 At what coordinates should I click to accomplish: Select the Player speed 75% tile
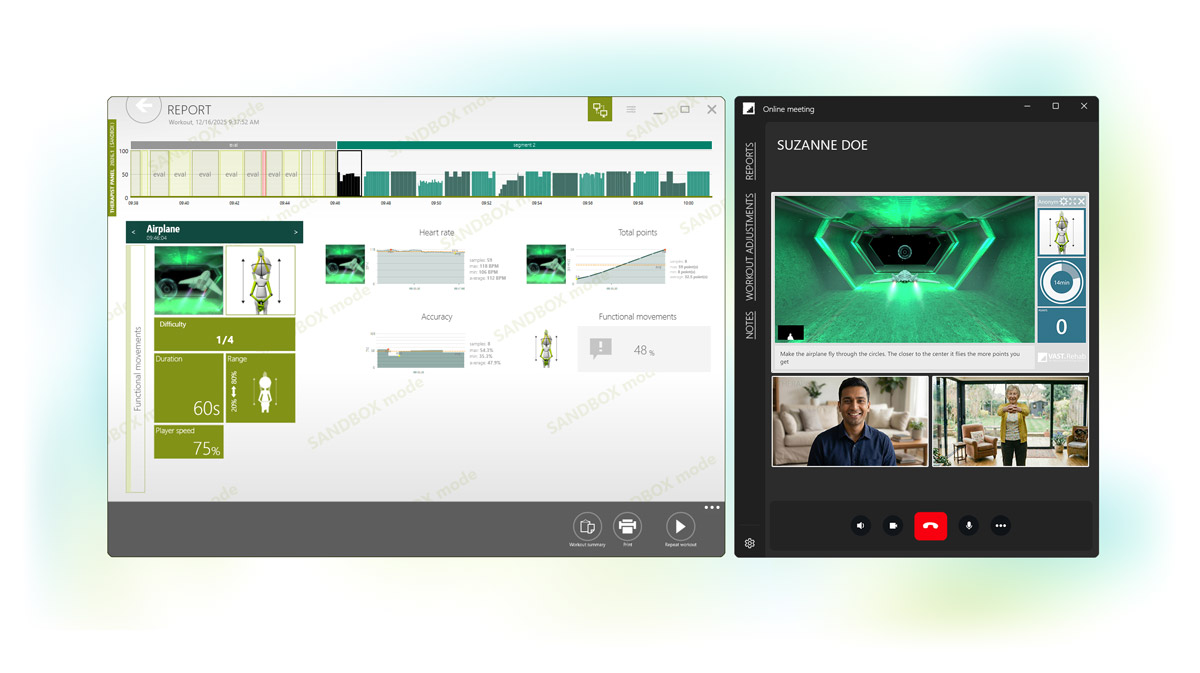point(188,442)
